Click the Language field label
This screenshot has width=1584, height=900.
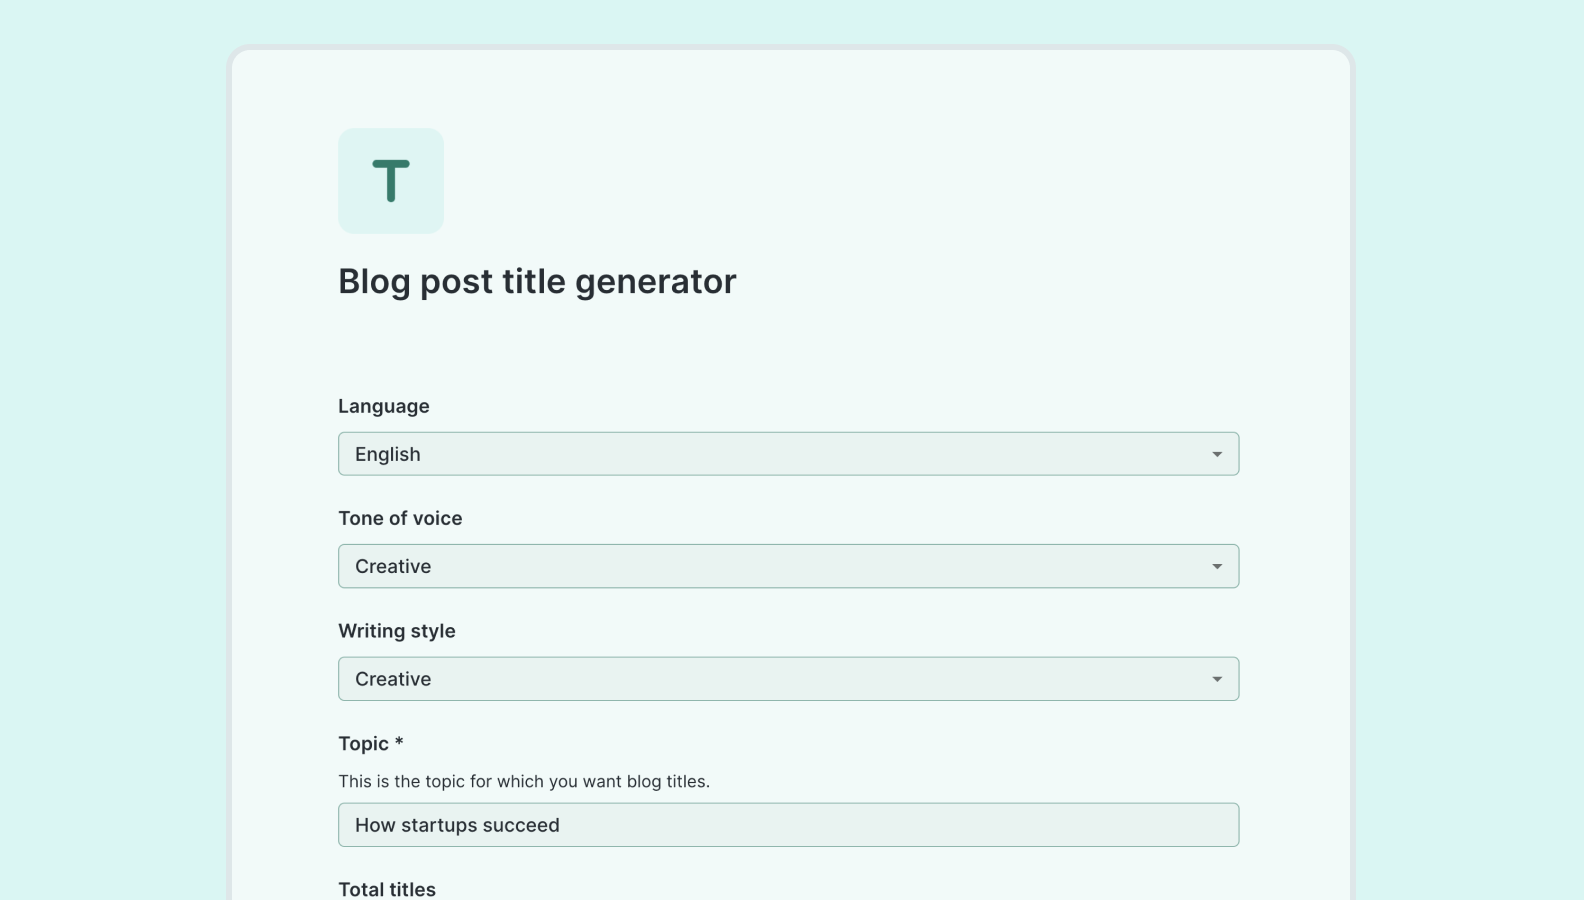tap(383, 406)
